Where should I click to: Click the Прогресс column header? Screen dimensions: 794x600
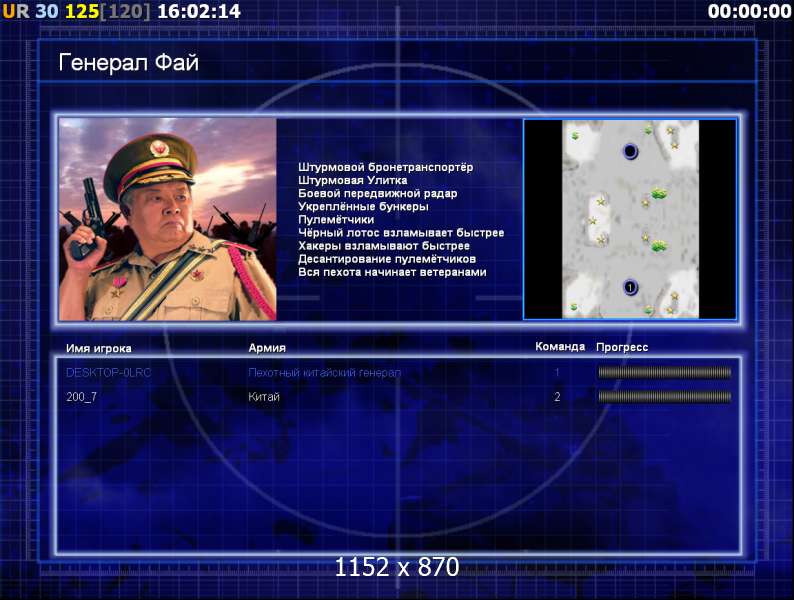click(x=622, y=347)
